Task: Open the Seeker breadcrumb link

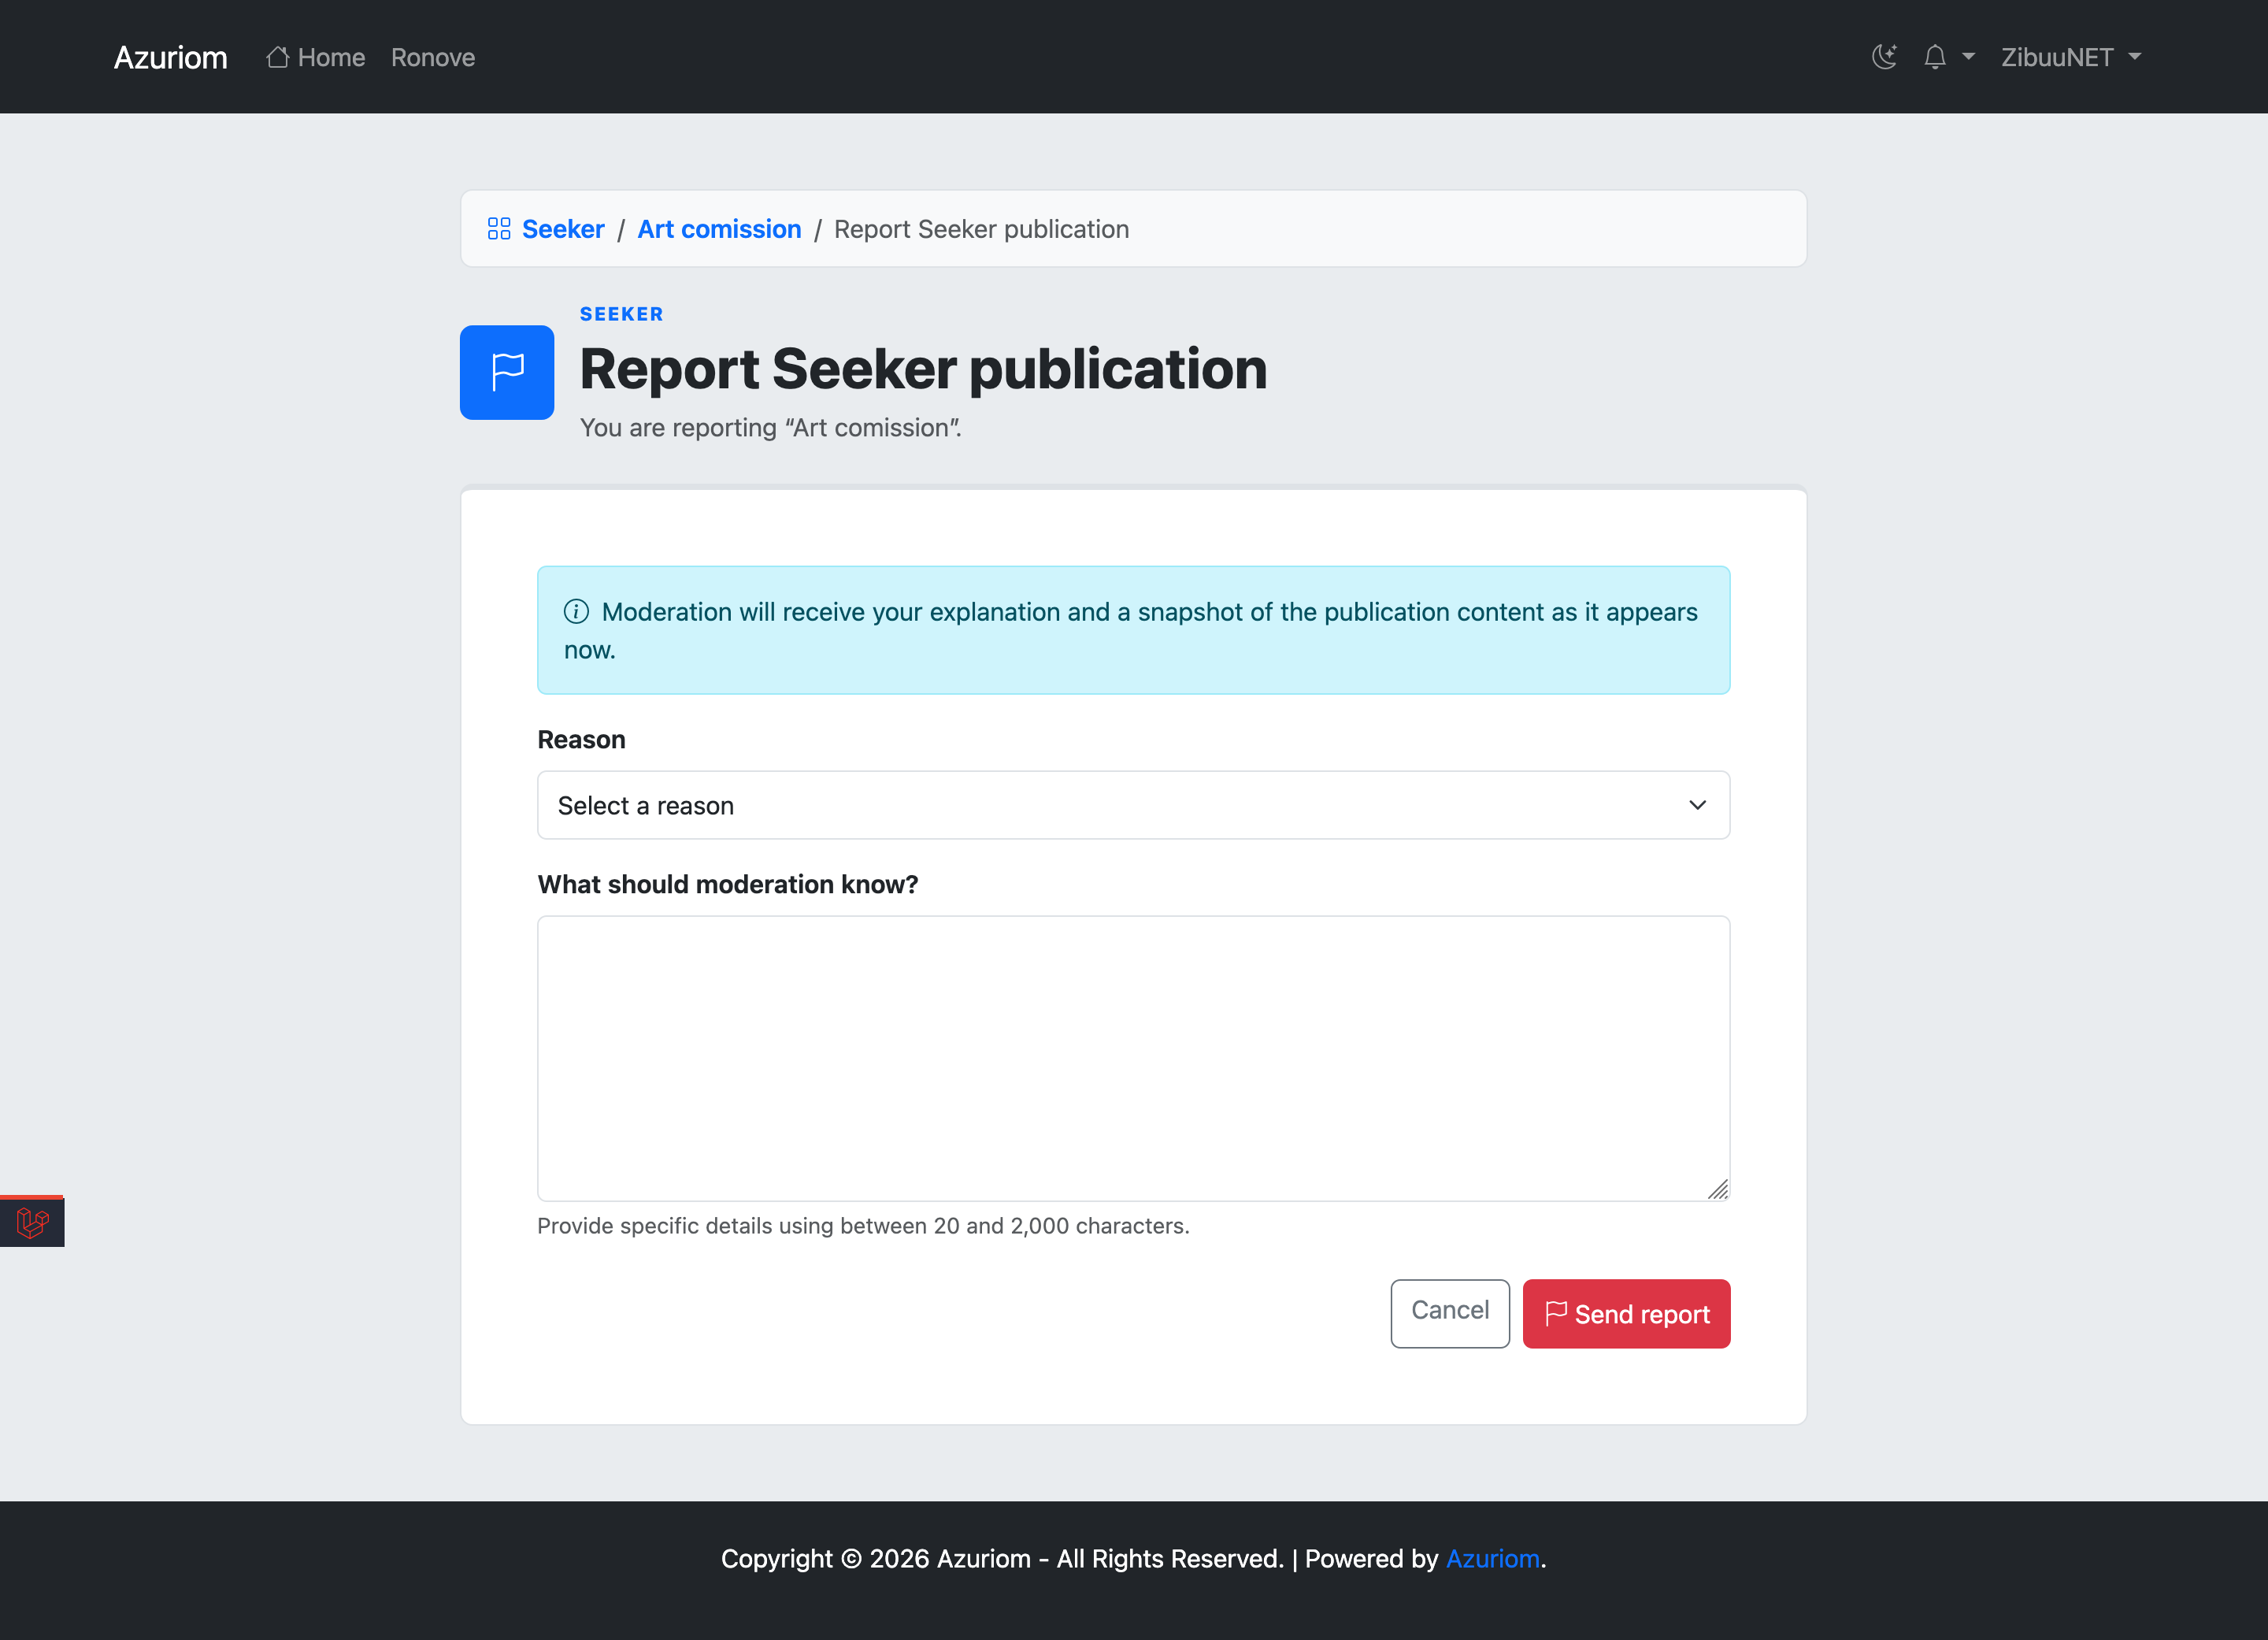Action: click(563, 229)
